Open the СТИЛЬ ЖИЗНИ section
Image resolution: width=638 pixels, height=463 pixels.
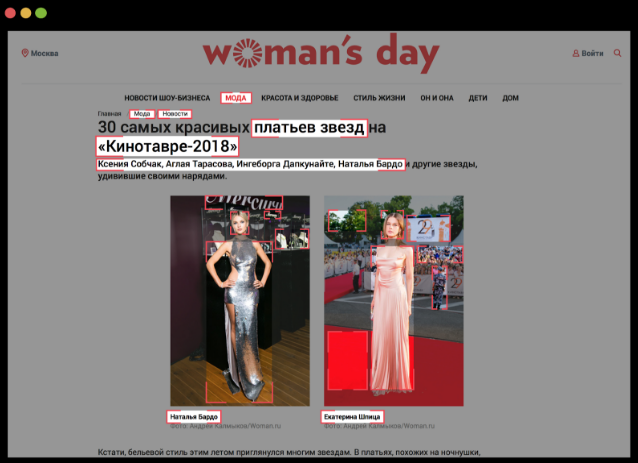click(x=379, y=98)
